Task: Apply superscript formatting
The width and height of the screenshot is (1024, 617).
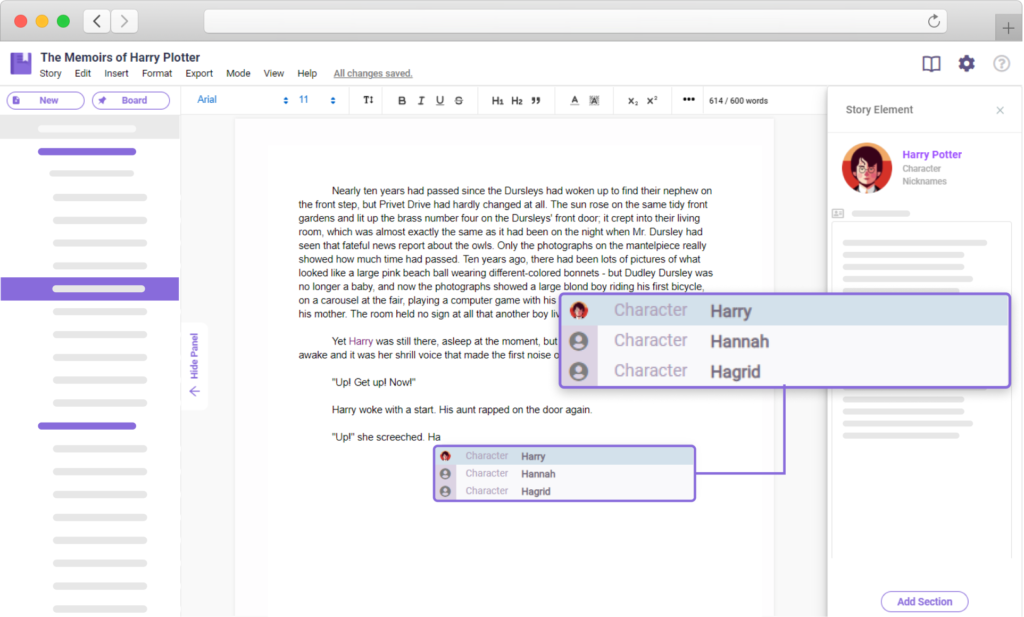Action: coord(652,100)
